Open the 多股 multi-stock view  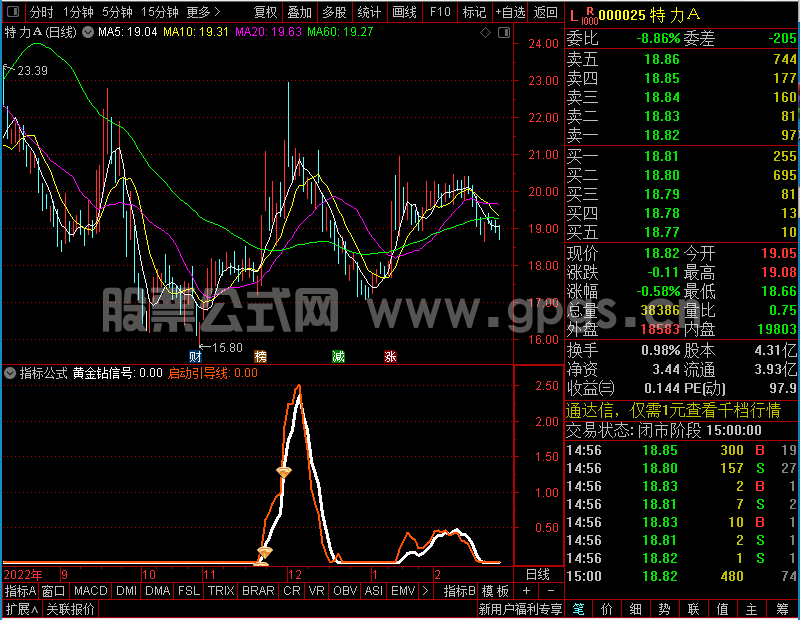pyautogui.click(x=334, y=12)
